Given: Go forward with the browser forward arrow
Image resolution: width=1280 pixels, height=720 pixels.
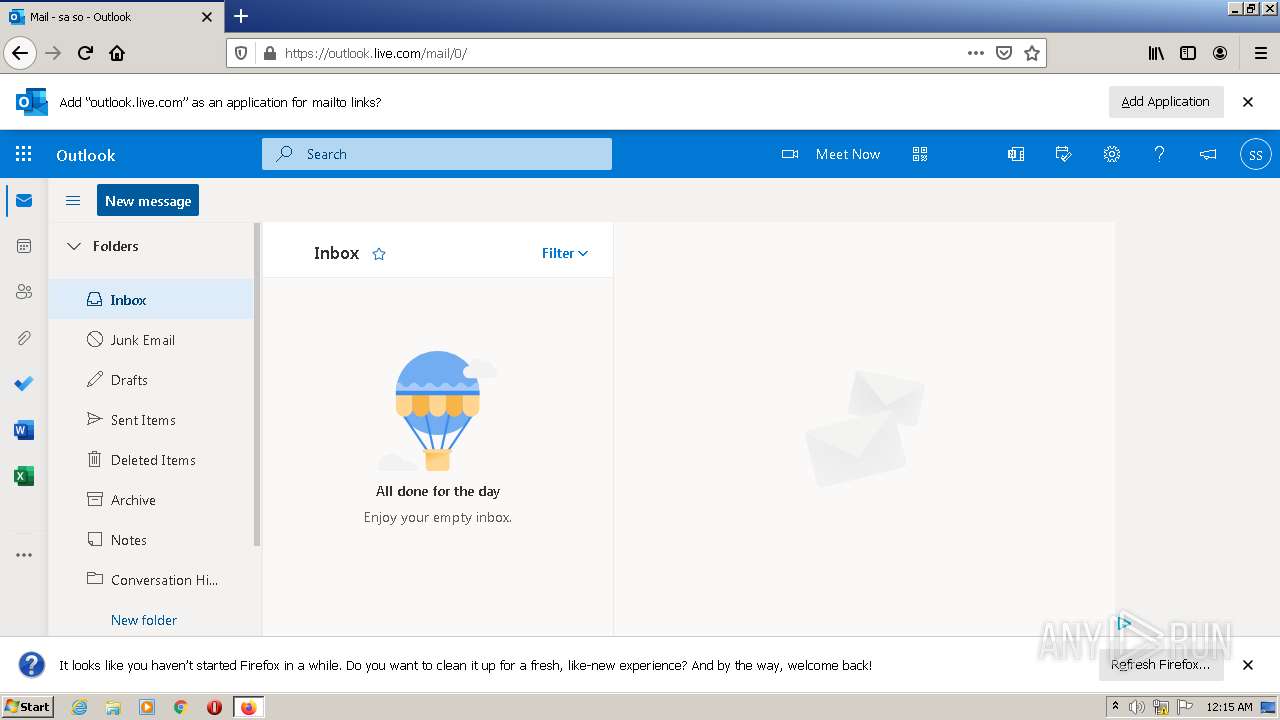Looking at the screenshot, I should tap(53, 53).
